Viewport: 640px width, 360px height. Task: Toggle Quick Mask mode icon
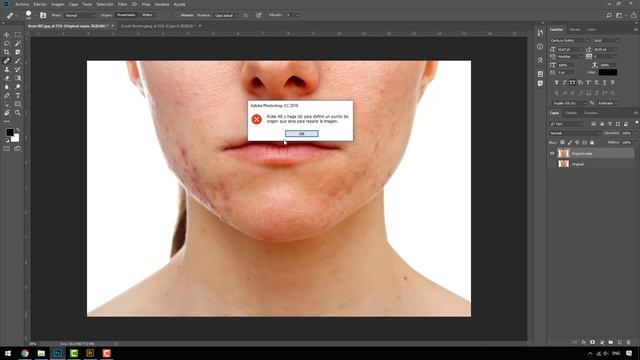tap(7, 149)
